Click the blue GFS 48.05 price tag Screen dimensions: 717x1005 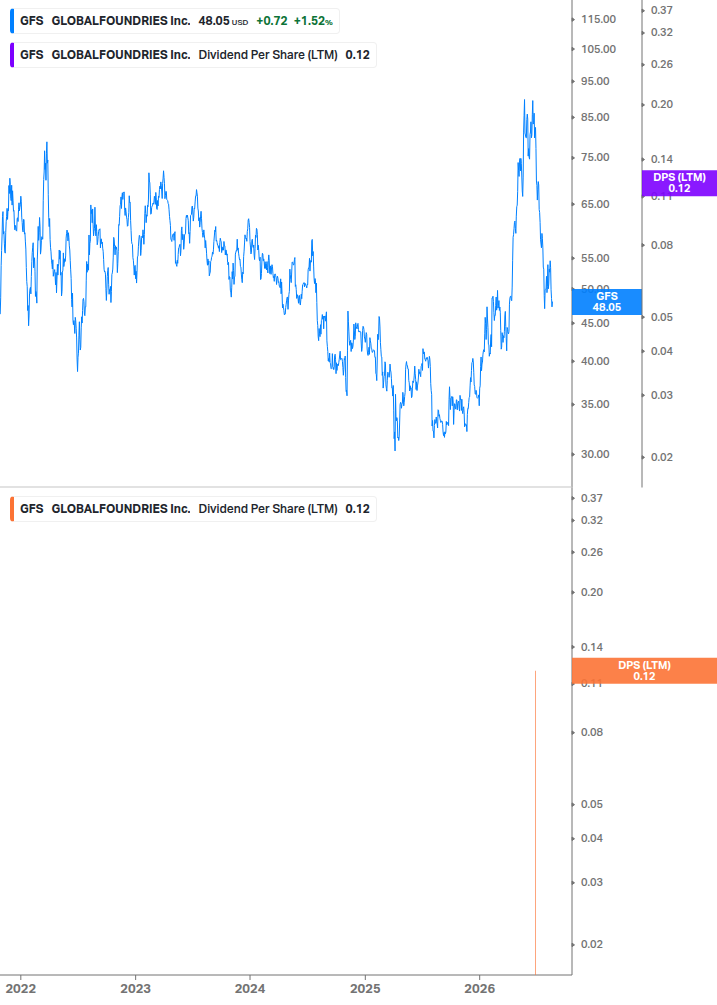tap(607, 302)
